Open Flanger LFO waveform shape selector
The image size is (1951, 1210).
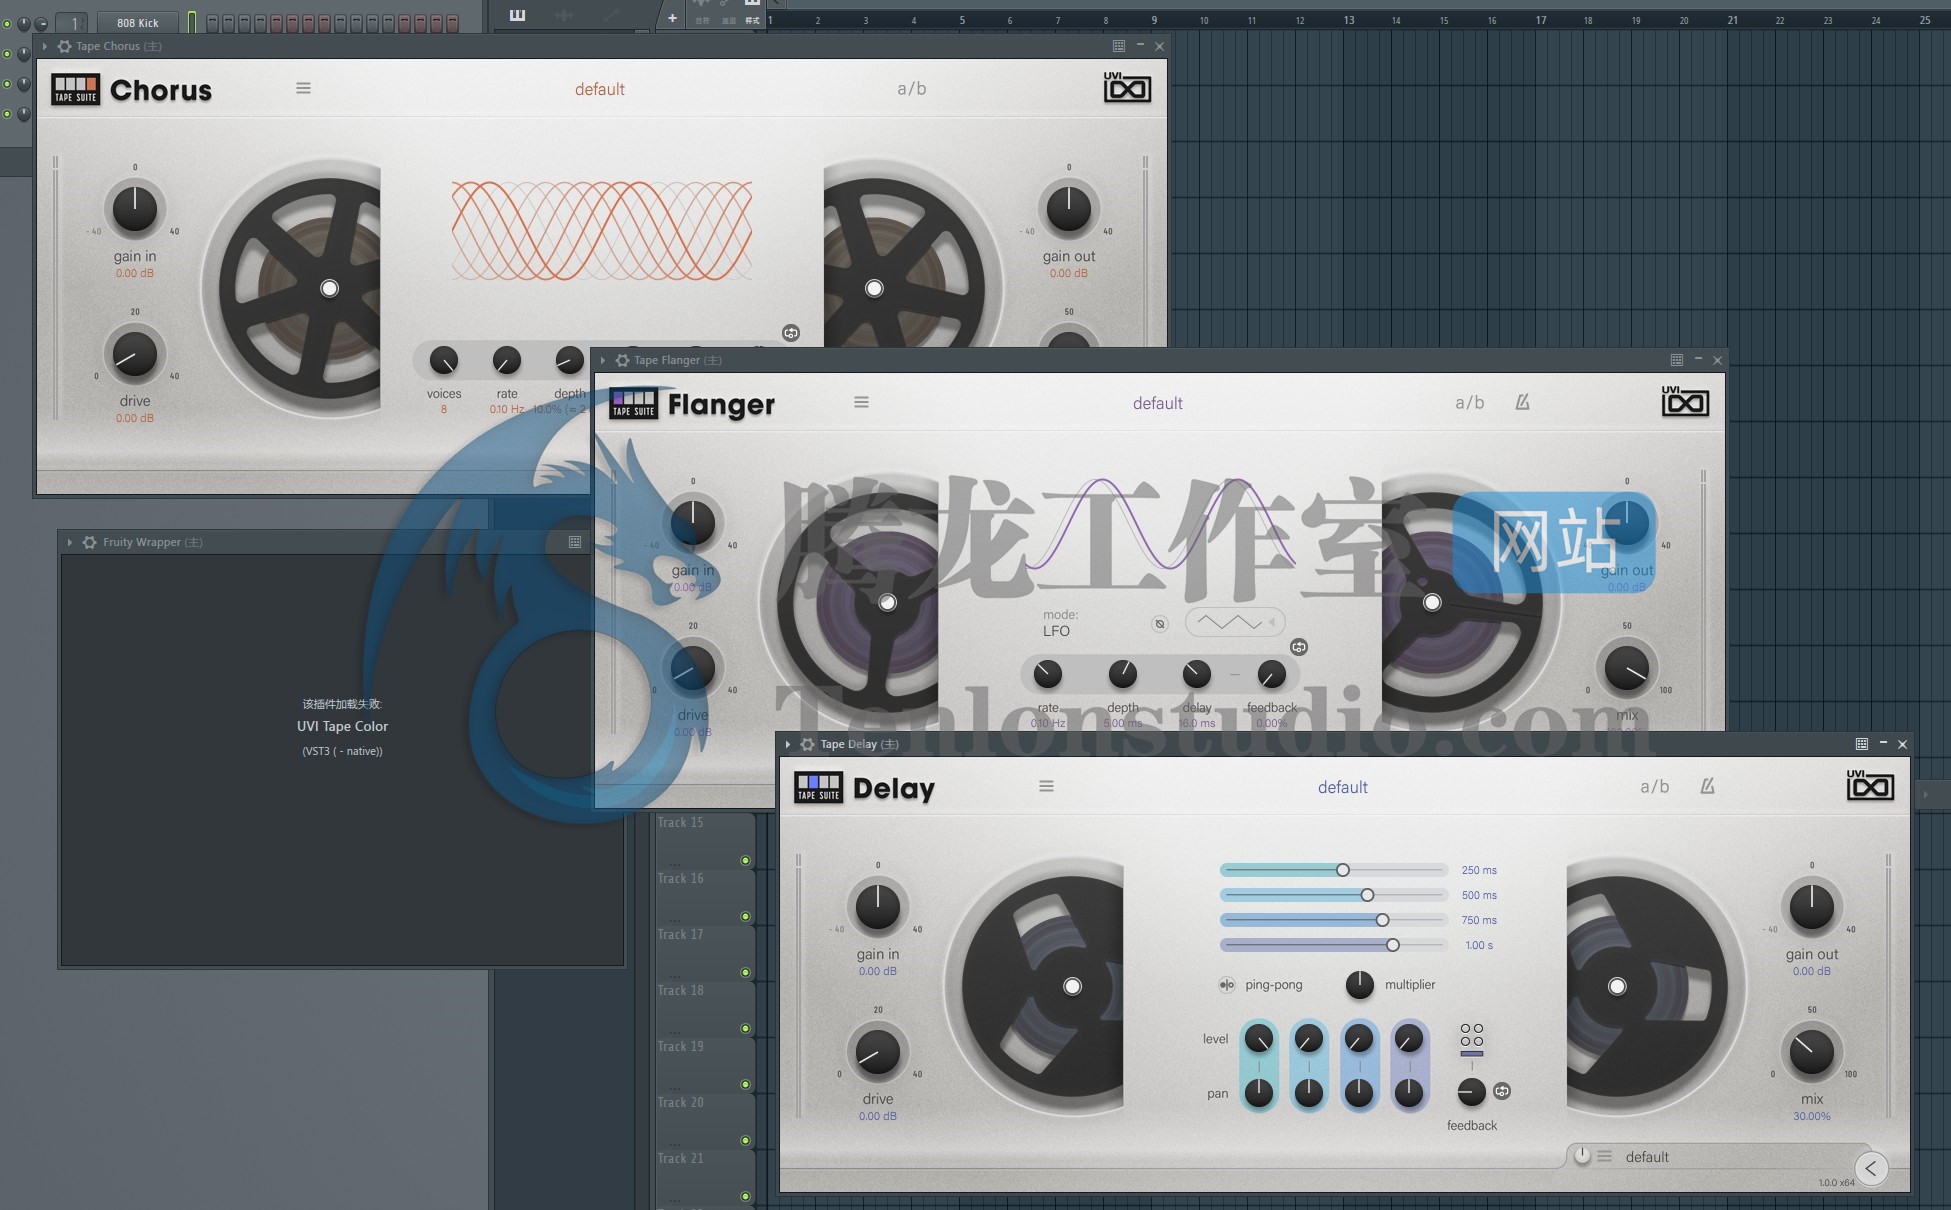point(1235,622)
